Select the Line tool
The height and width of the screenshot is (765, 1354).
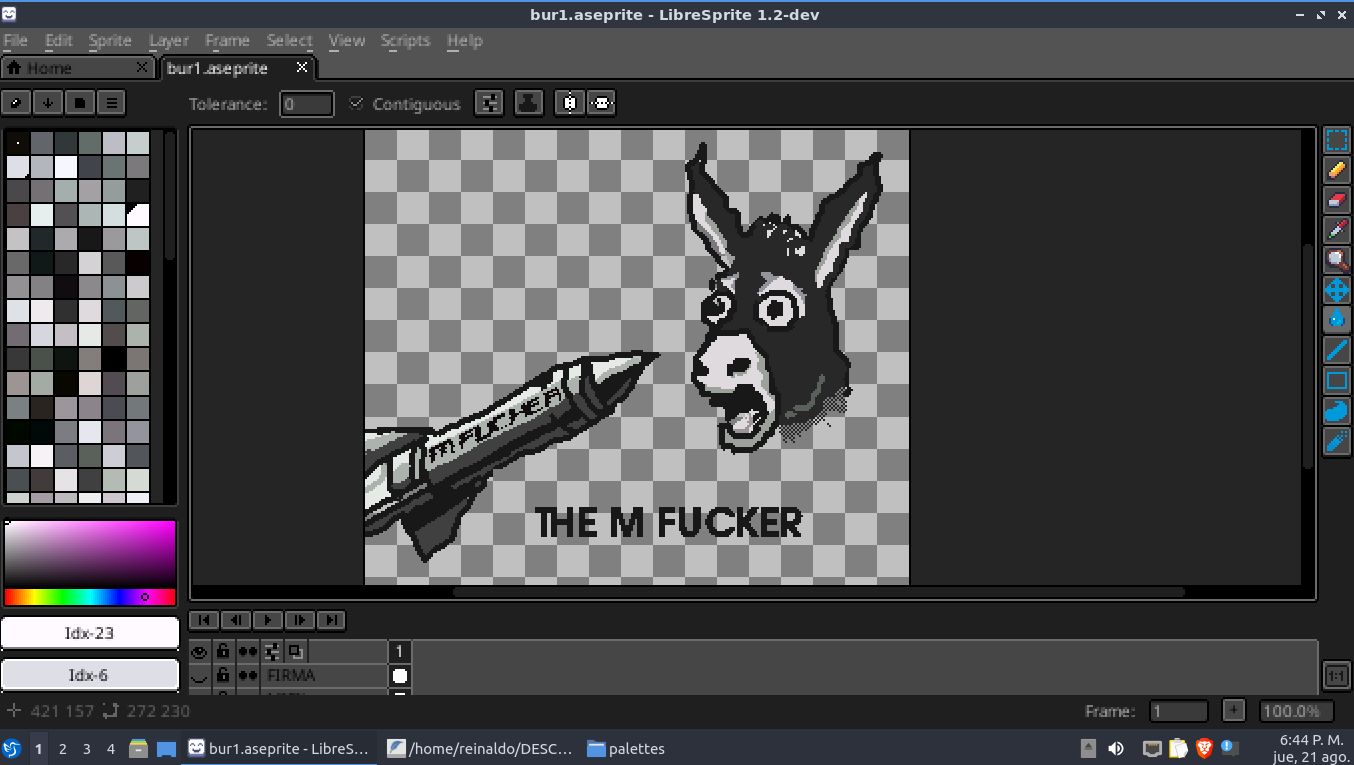1337,350
